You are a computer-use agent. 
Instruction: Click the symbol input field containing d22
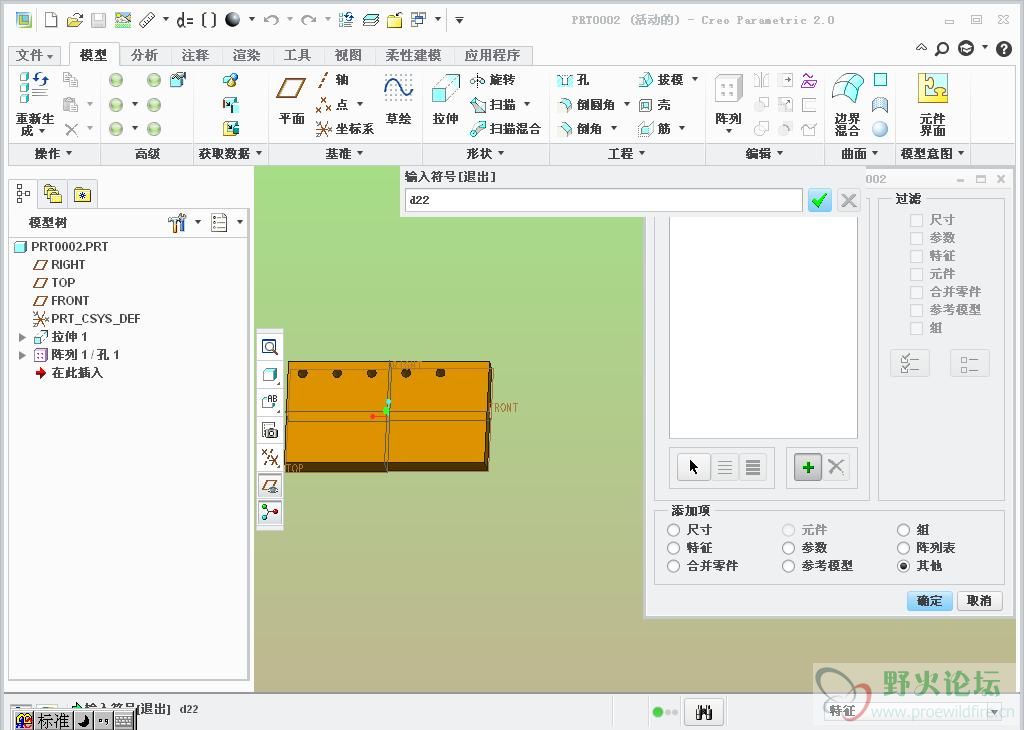[603, 200]
